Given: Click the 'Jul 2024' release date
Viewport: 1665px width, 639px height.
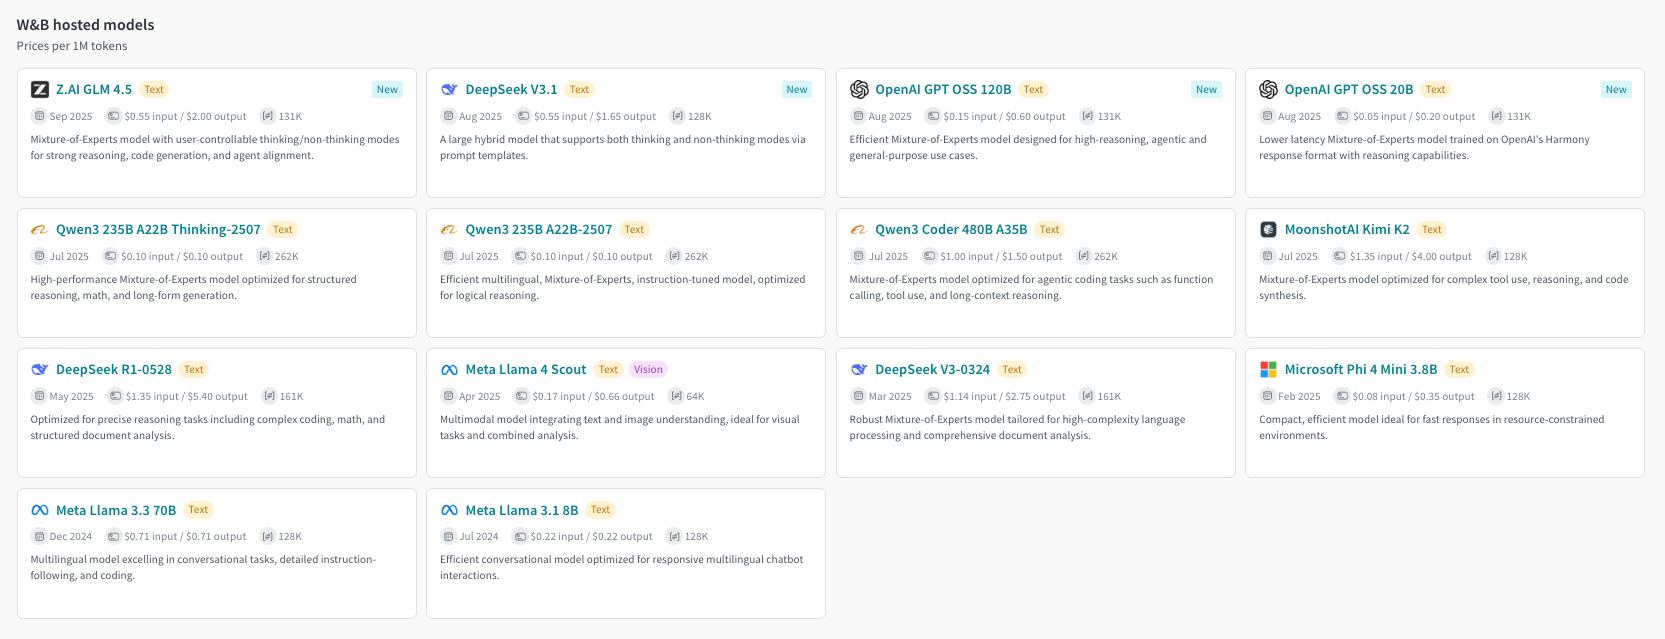Looking at the screenshot, I should pyautogui.click(x=479, y=536).
